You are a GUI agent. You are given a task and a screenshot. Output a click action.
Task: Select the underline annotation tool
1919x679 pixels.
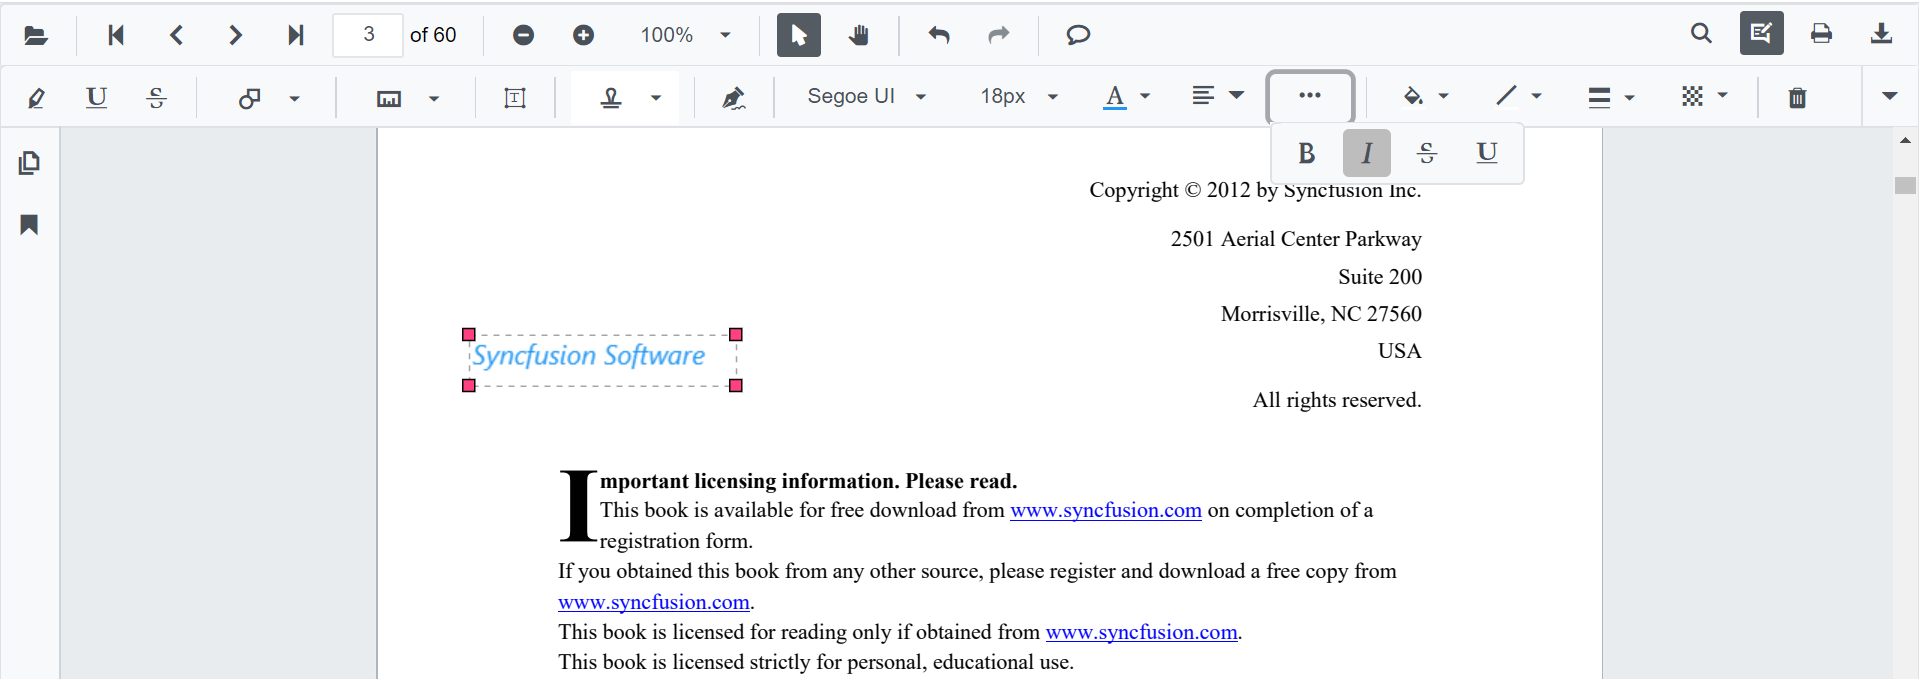(96, 97)
